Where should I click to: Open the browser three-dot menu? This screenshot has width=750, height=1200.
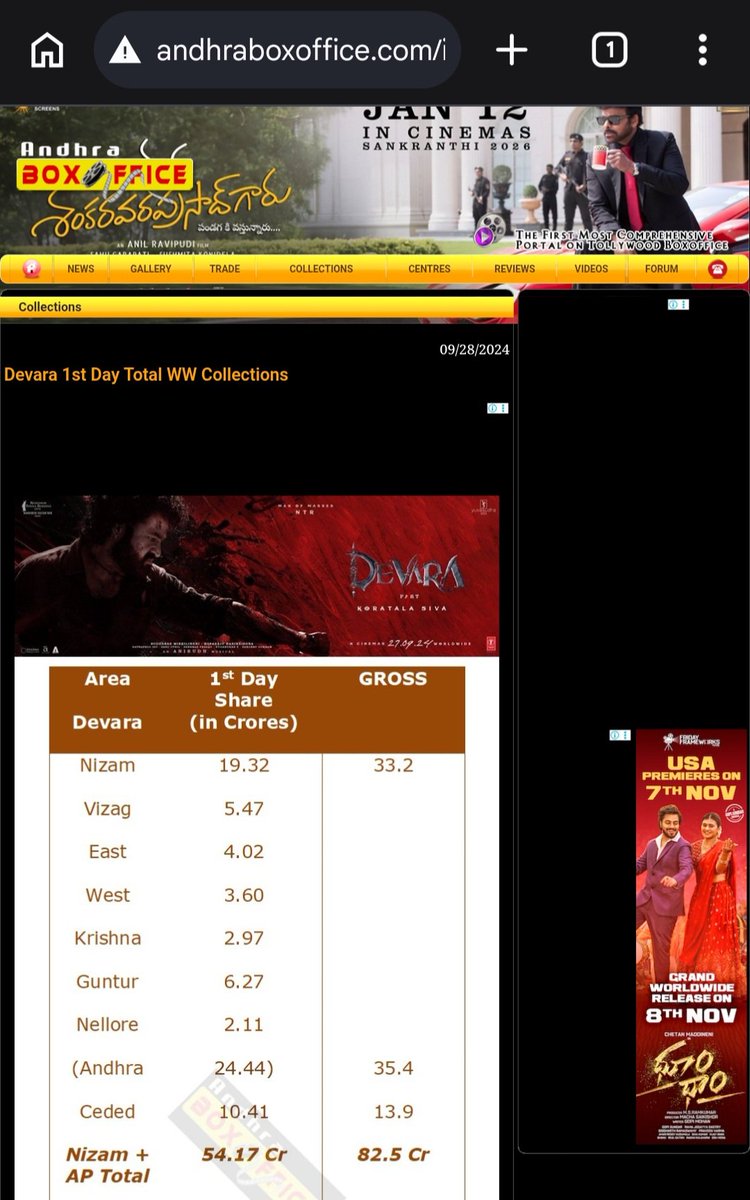703,50
